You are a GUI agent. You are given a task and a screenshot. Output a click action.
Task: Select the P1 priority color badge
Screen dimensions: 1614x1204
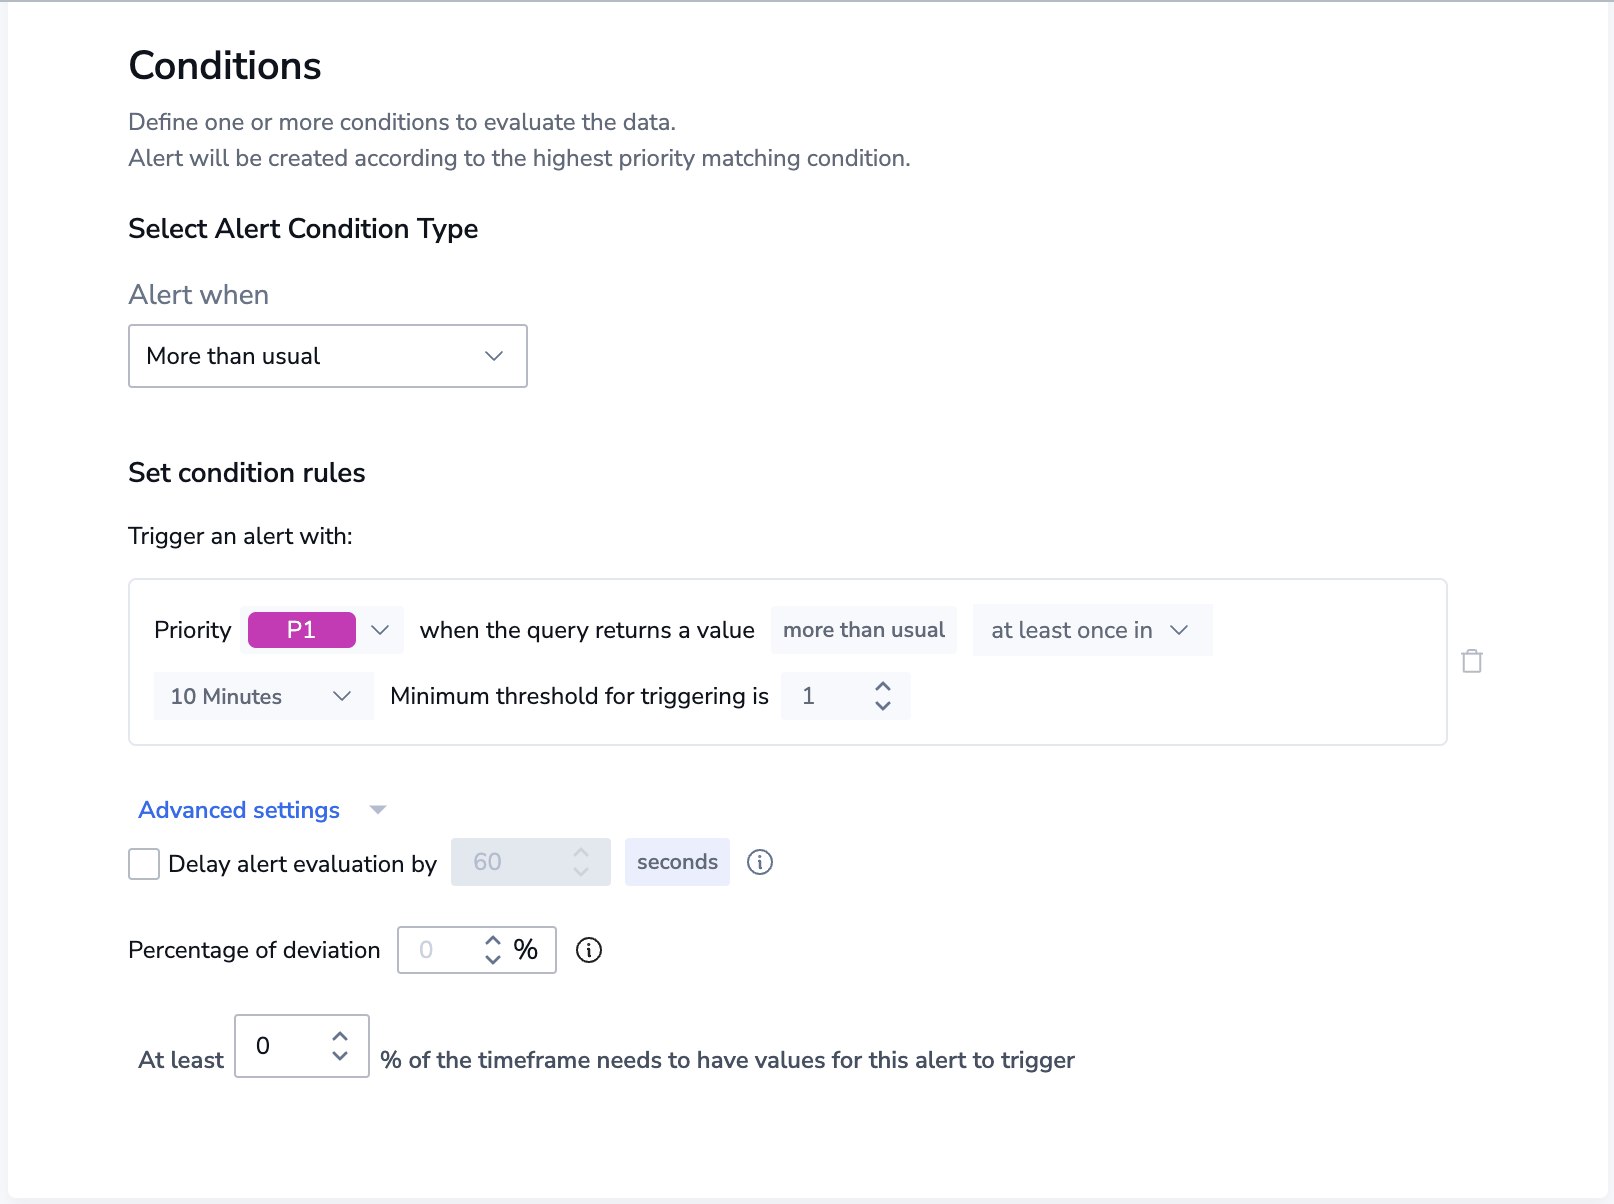302,630
